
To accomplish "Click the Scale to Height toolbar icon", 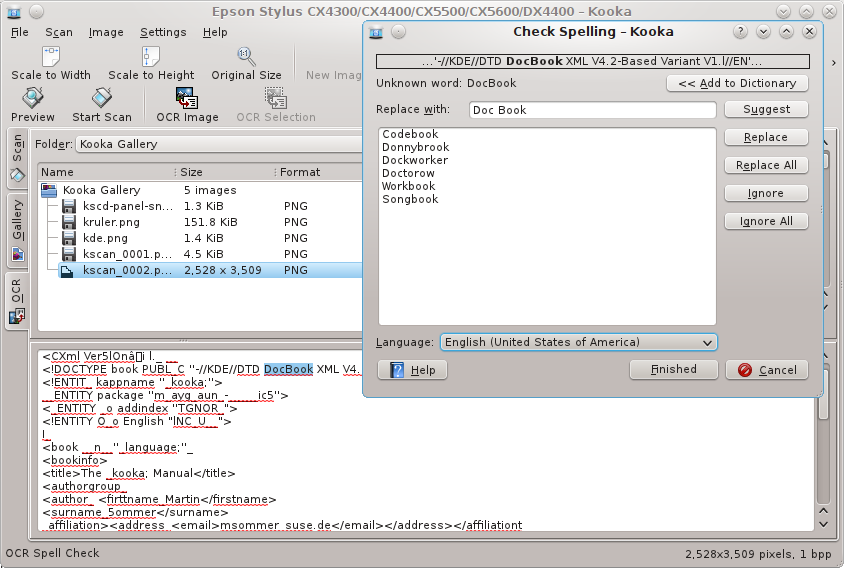I will (151, 56).
